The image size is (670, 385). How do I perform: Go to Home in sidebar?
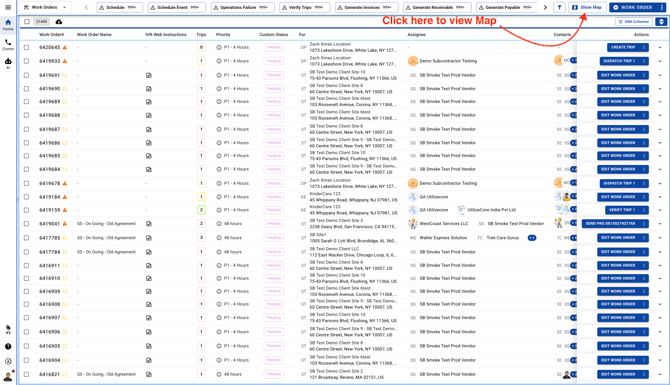point(8,24)
